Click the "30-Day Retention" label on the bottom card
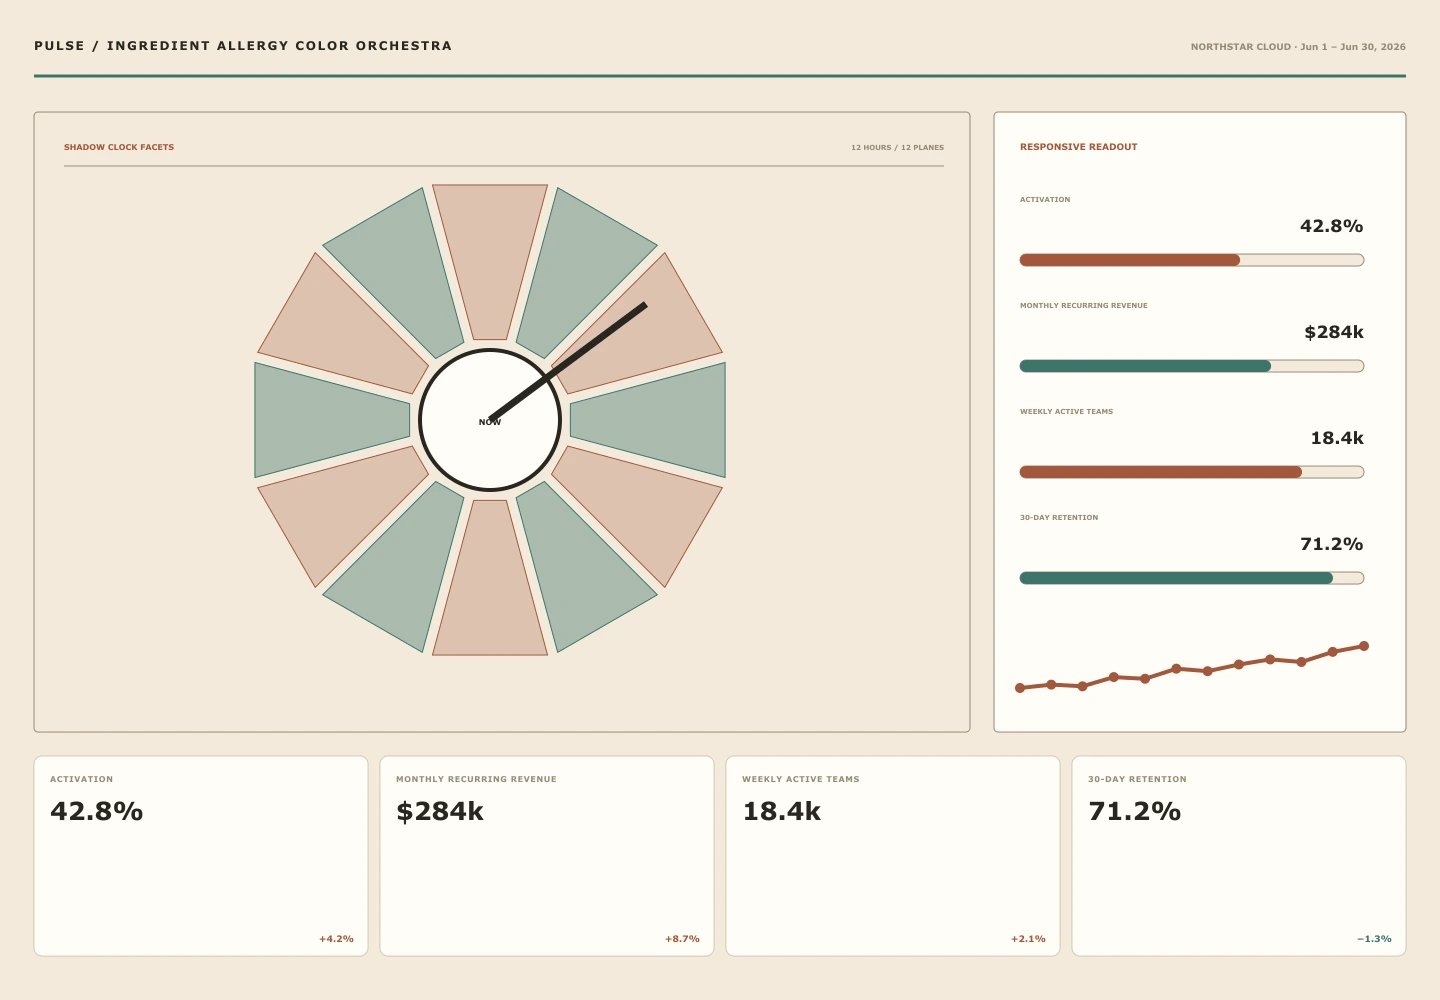The height and width of the screenshot is (1000, 1440). pyautogui.click(x=1137, y=779)
